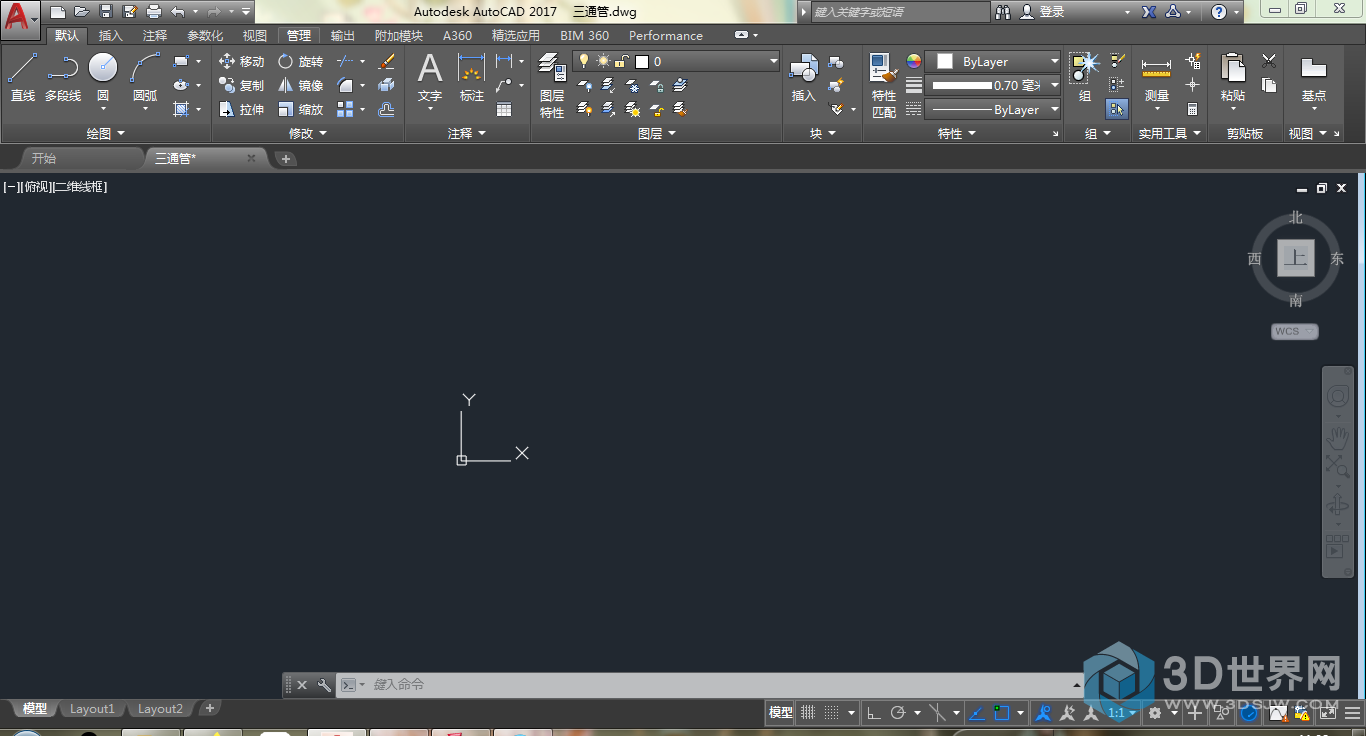Click the 粘贴 (Paste) icon

pos(1233,78)
